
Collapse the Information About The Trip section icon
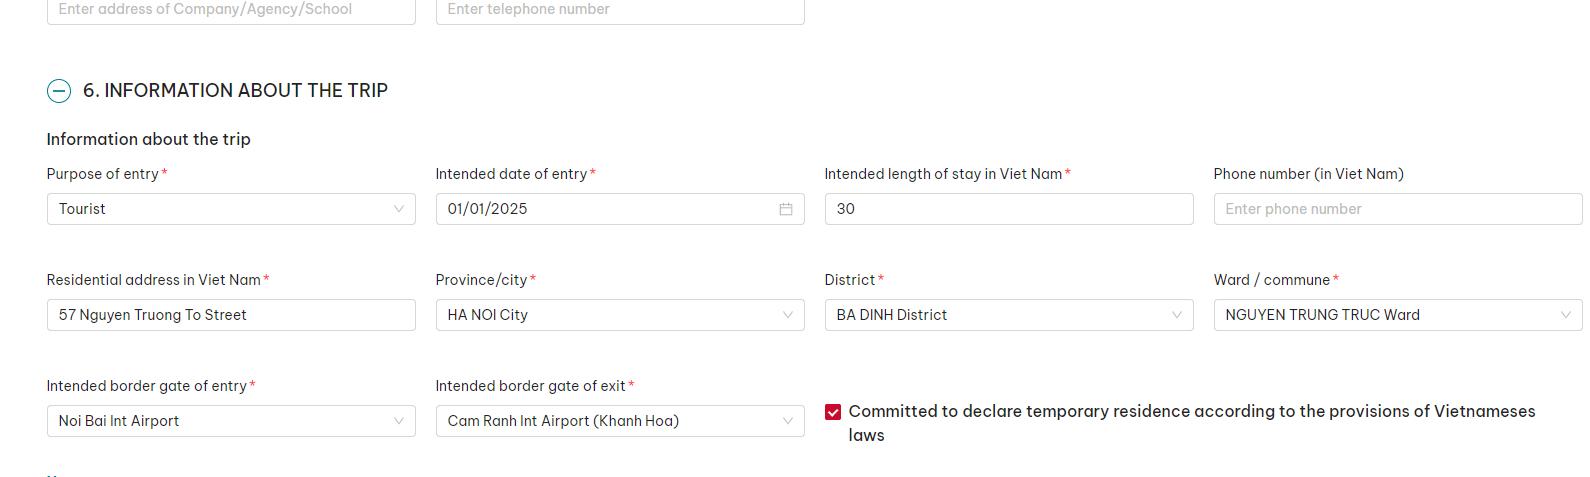59,91
